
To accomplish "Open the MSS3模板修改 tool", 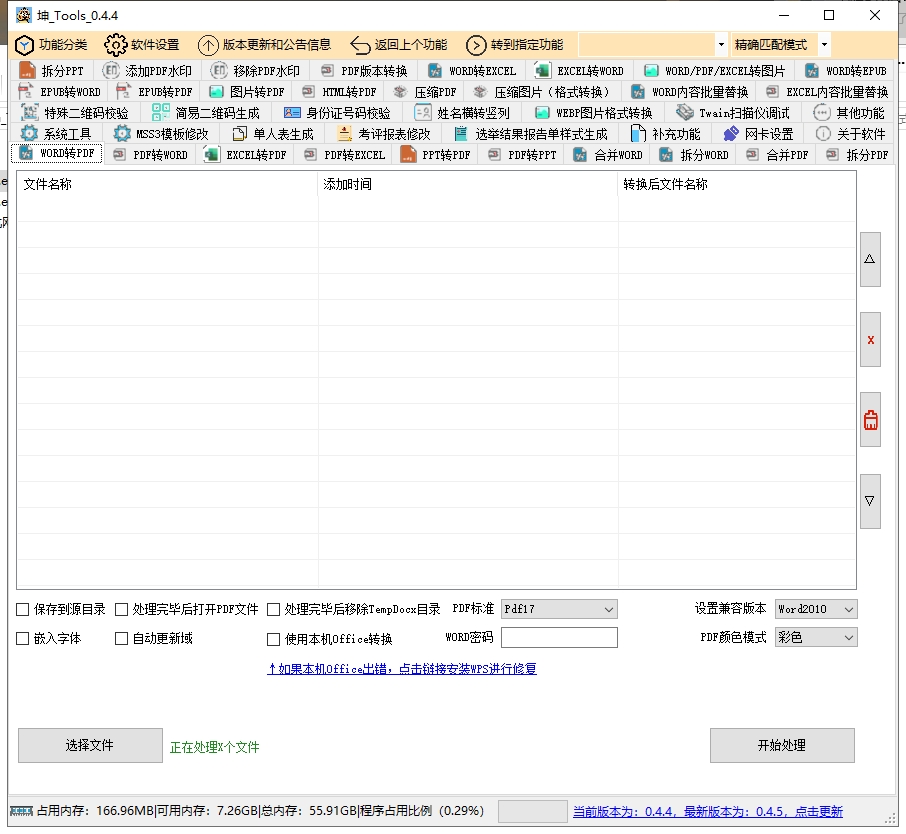I will coord(161,134).
